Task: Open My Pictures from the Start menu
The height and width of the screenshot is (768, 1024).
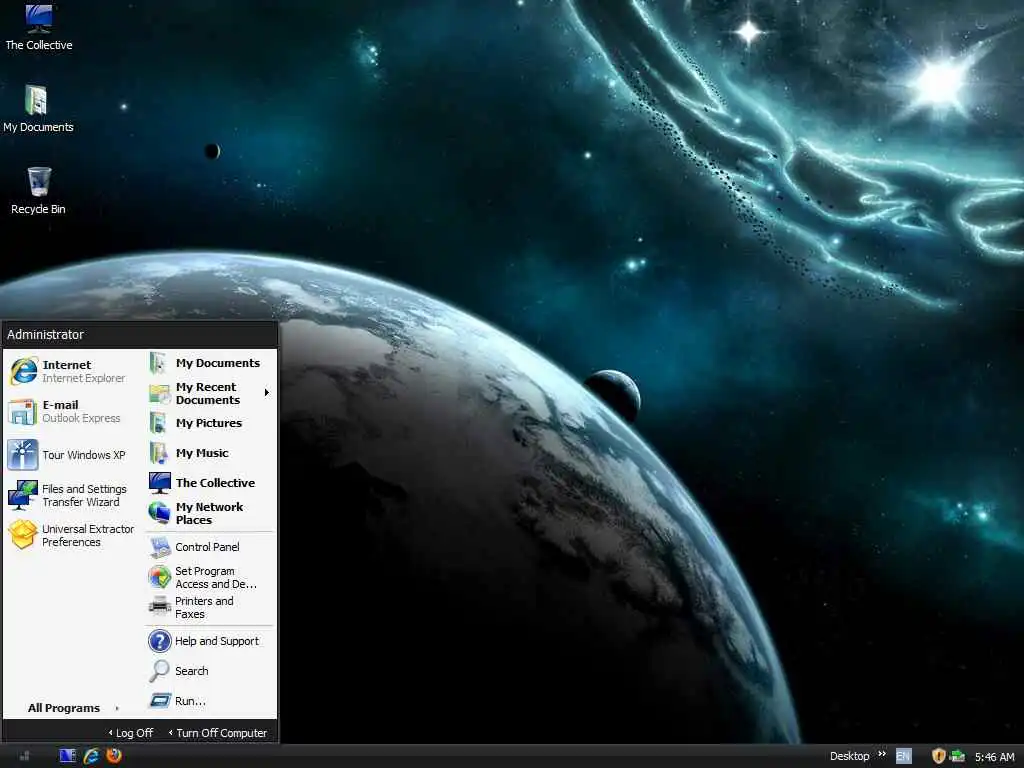Action: (x=210, y=423)
